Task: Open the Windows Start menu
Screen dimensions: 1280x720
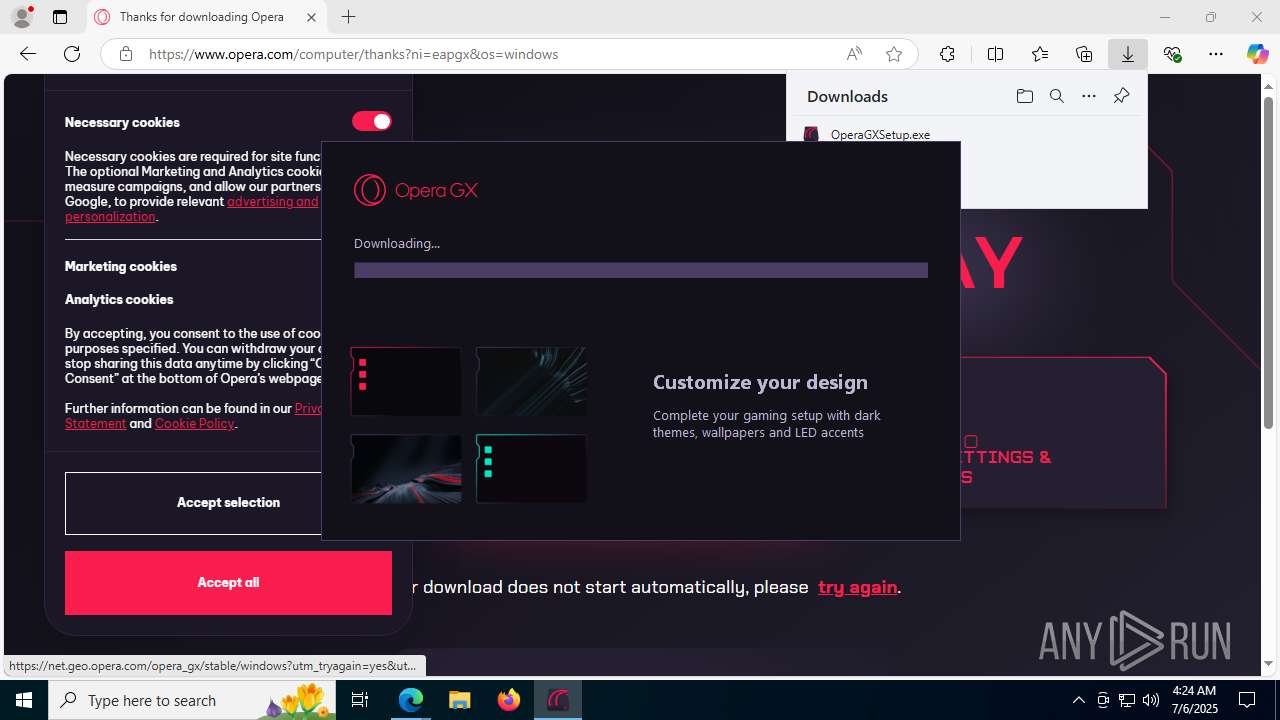Action: 24,700
